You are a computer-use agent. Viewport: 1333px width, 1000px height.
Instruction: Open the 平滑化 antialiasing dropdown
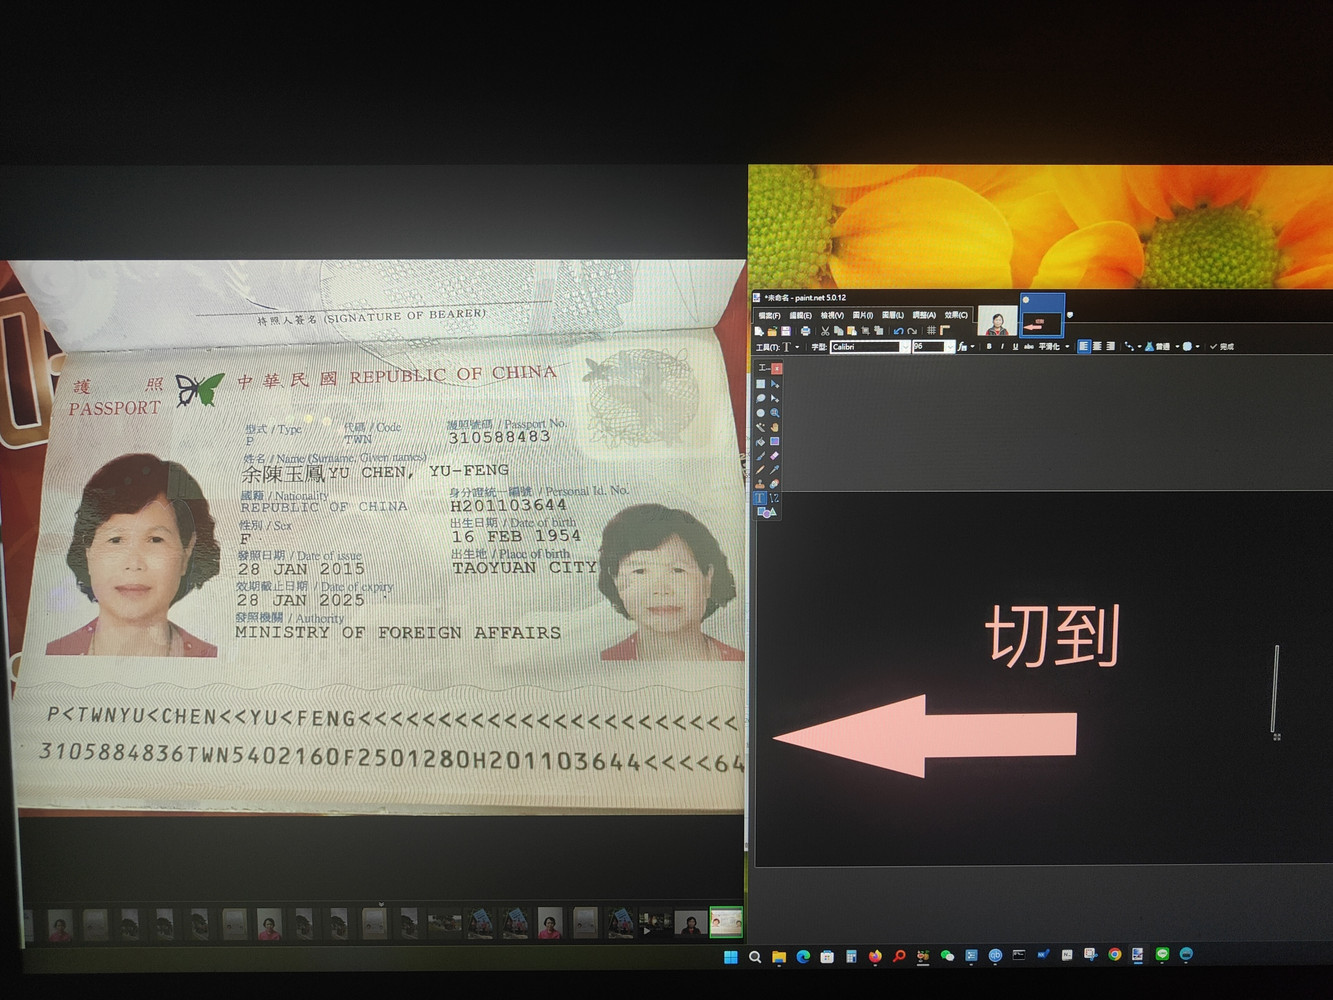1067,347
